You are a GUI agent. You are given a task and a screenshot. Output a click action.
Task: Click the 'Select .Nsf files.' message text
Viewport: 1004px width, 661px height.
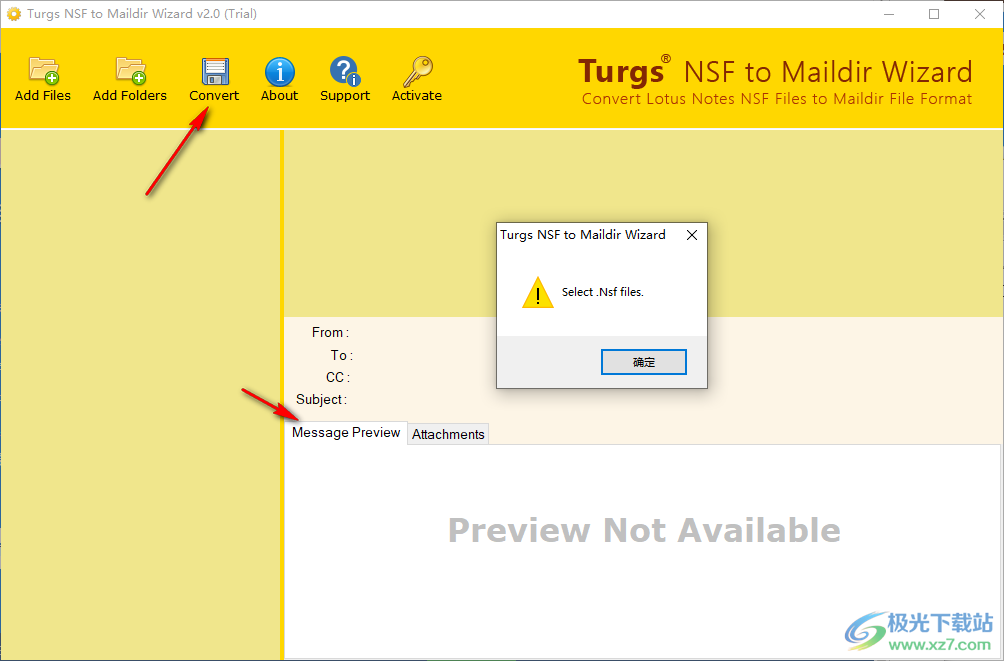coord(603,292)
